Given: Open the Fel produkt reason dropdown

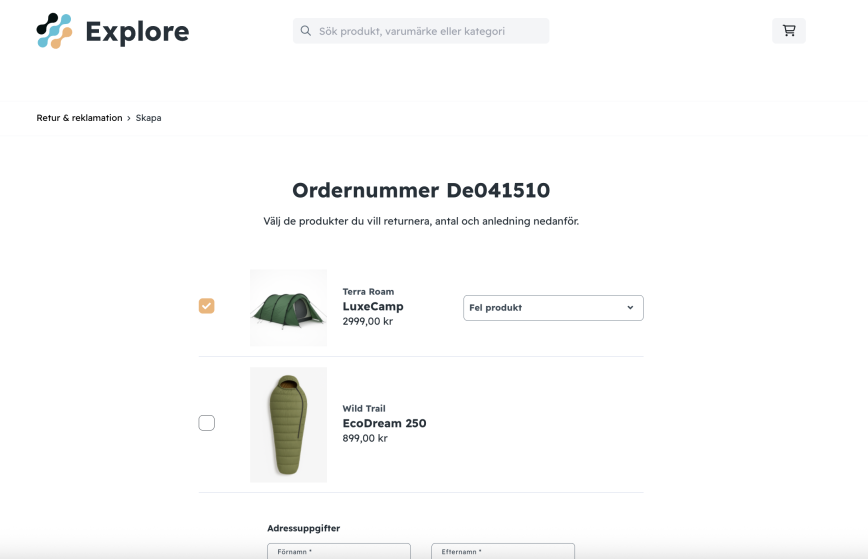Looking at the screenshot, I should coord(553,308).
